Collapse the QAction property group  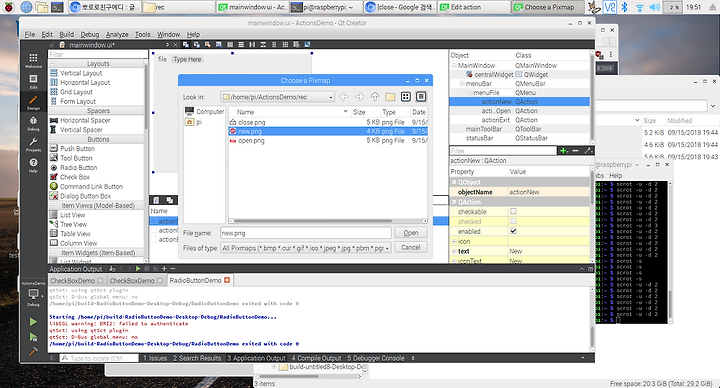point(454,202)
